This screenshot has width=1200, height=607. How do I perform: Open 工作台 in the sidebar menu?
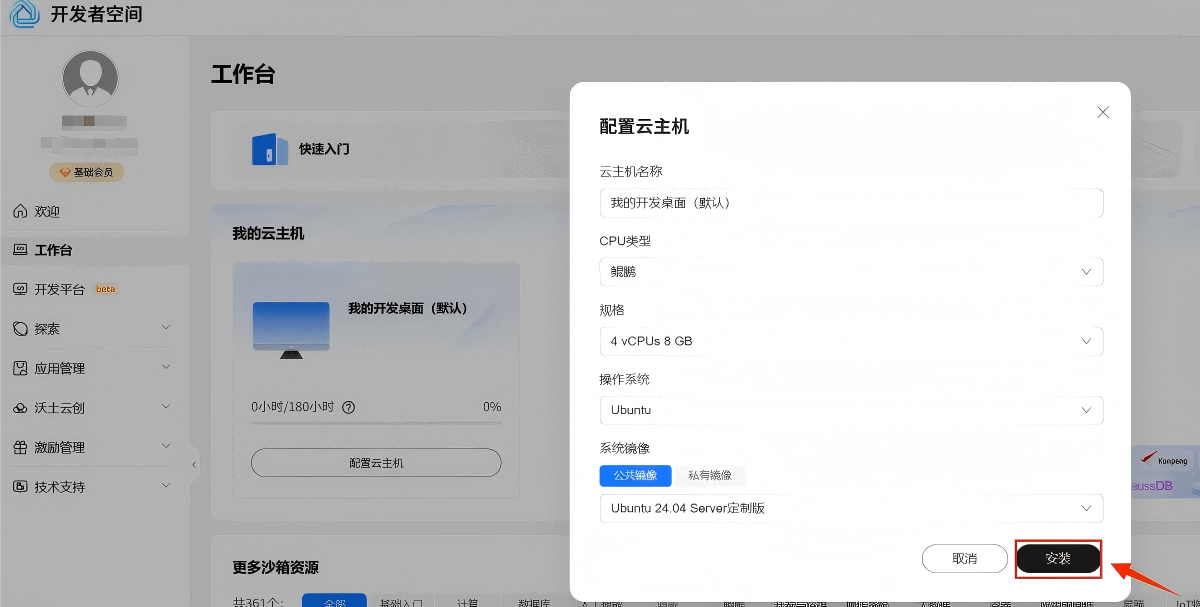[54, 250]
